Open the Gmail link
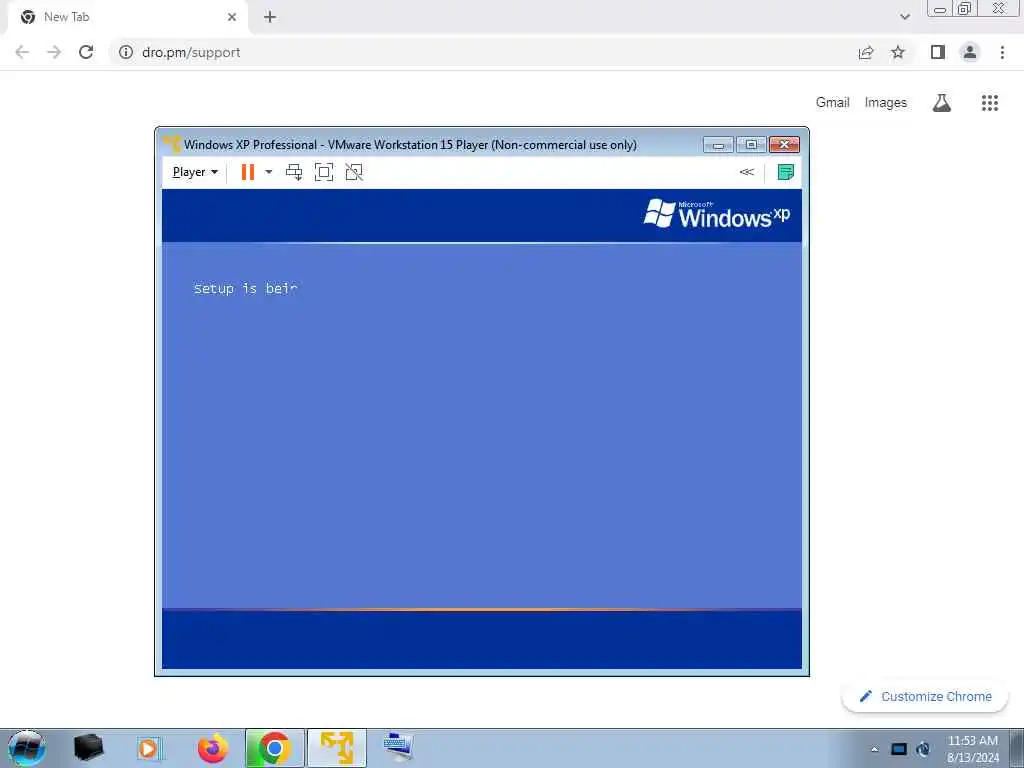The width and height of the screenshot is (1024, 768). (x=833, y=103)
